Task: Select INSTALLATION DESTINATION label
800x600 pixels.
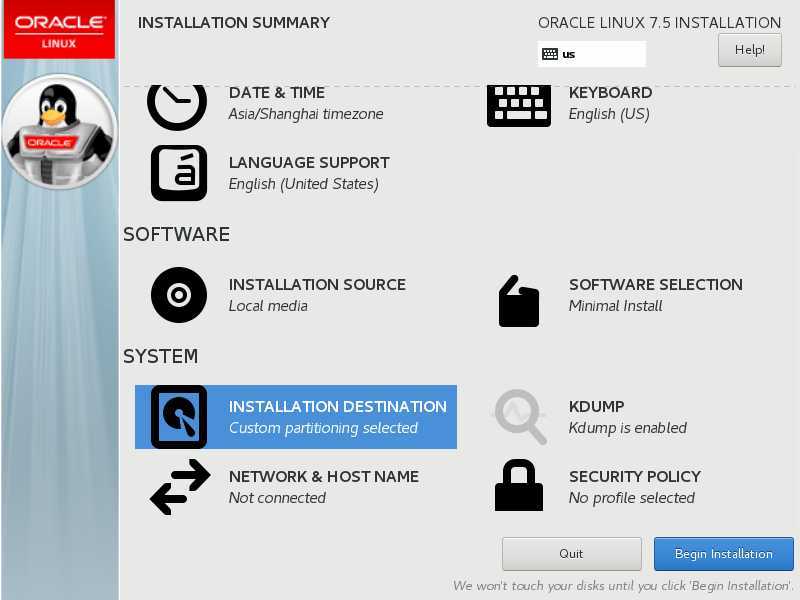Action: click(338, 407)
